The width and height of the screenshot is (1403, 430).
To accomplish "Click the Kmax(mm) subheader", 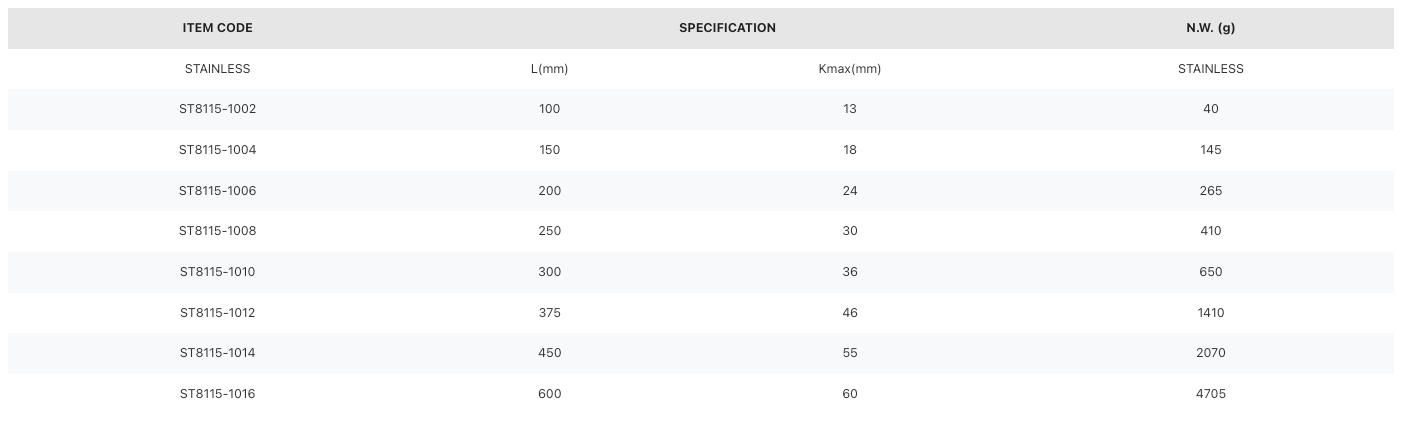I will click(x=849, y=69).
